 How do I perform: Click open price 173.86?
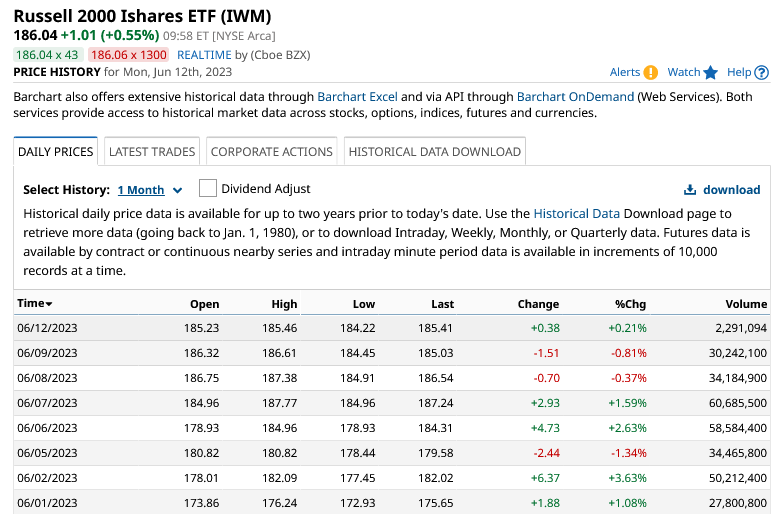[x=201, y=503]
